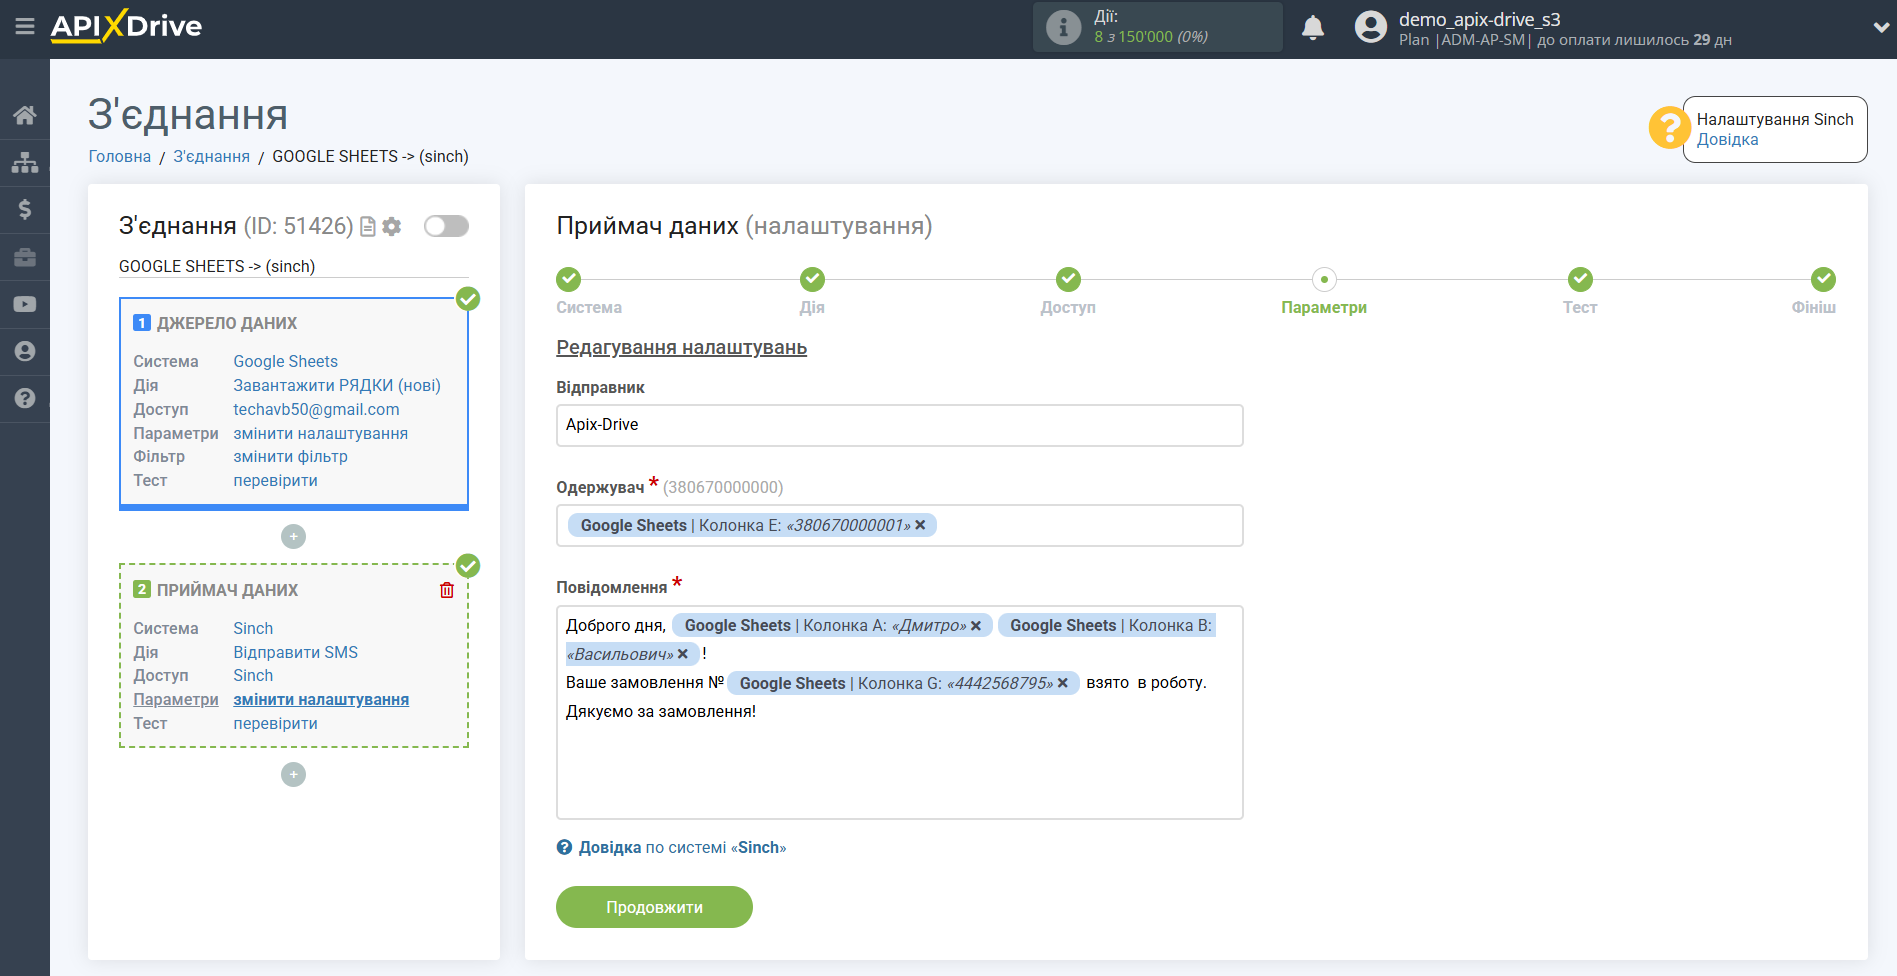Image resolution: width=1897 pixels, height=976 pixels.
Task: Open Відправити SMS action link
Action: (295, 653)
